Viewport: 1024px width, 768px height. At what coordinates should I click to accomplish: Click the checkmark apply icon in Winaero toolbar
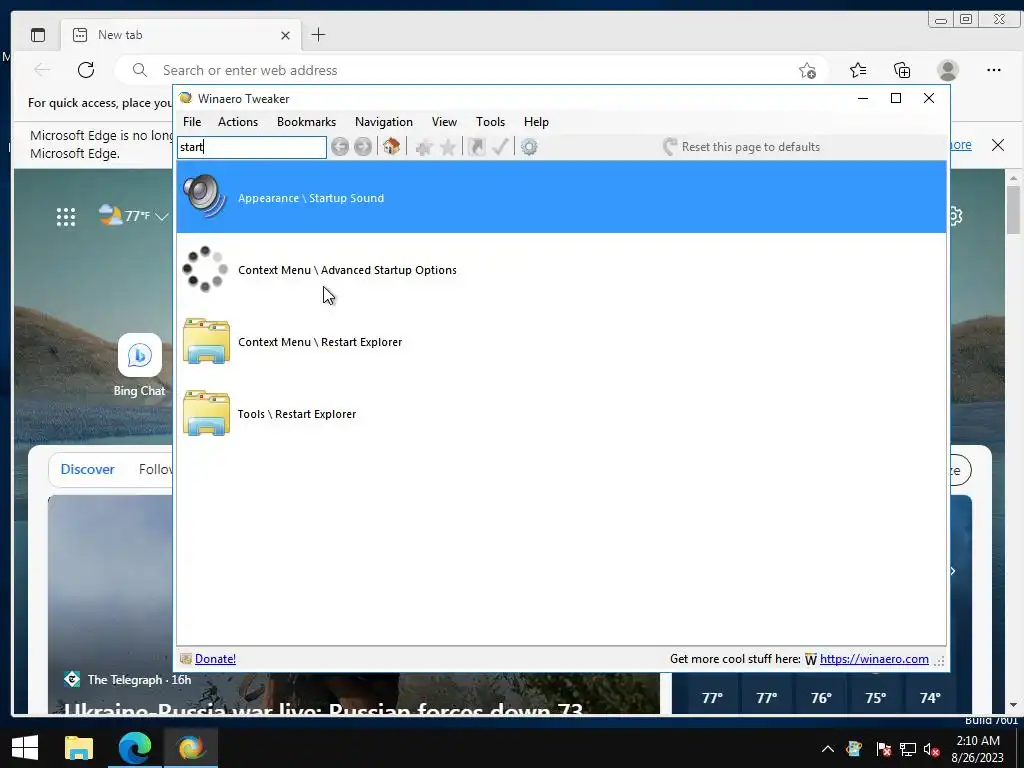pyautogui.click(x=500, y=146)
